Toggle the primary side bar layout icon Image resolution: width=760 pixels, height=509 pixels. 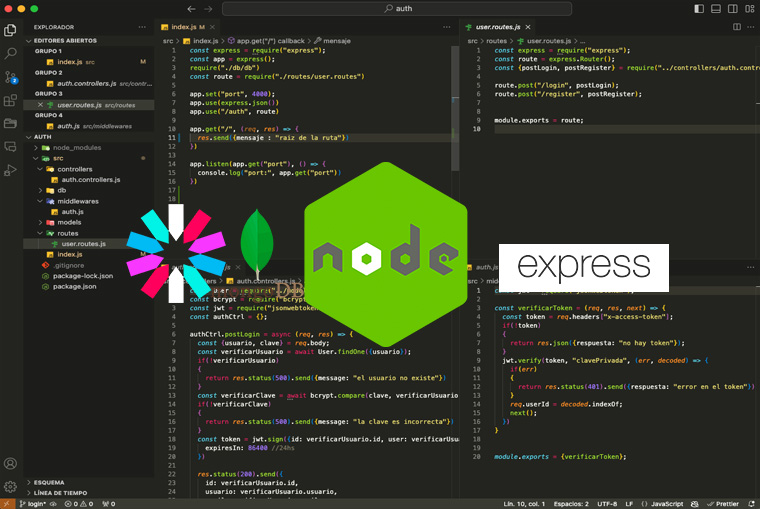click(x=699, y=9)
